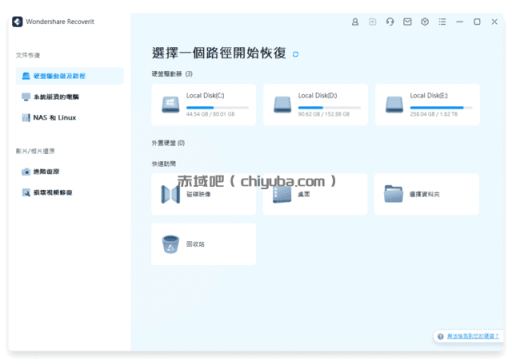This screenshot has width=512, height=364.
Task: Open the select folder quick access card
Action: point(427,194)
